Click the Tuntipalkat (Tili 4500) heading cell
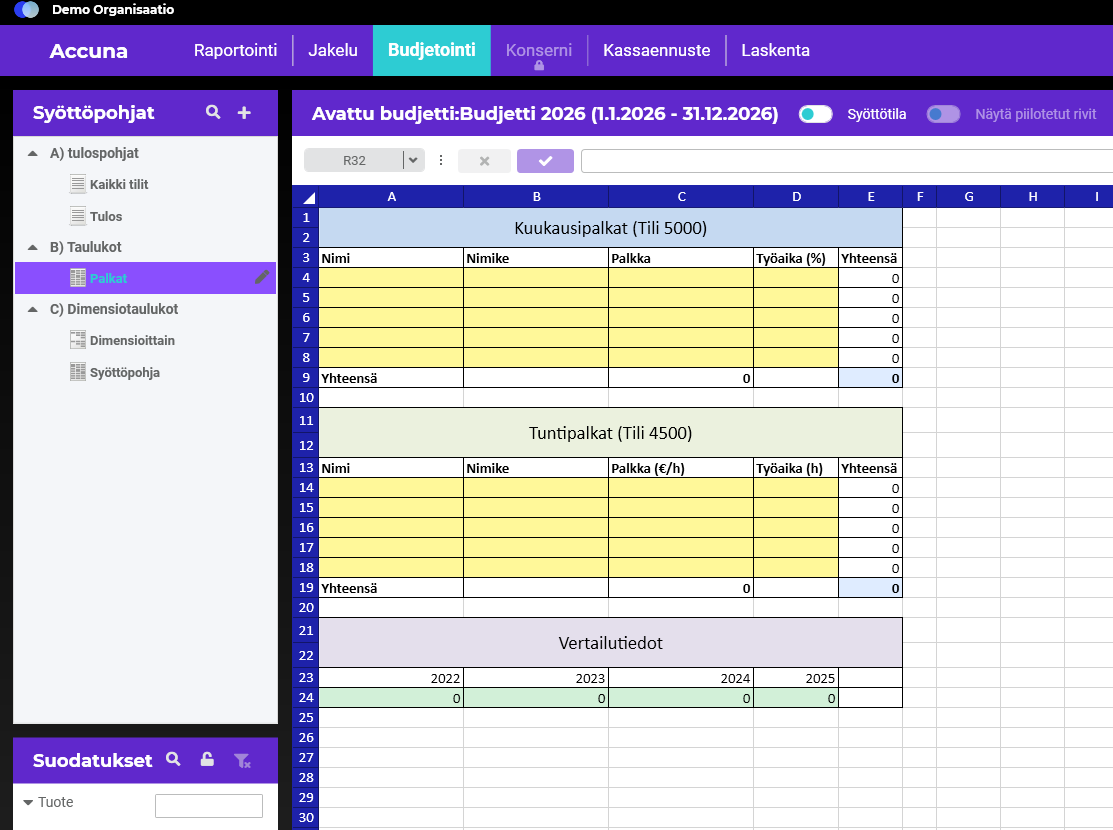Image resolution: width=1113 pixels, height=830 pixels. pos(610,433)
